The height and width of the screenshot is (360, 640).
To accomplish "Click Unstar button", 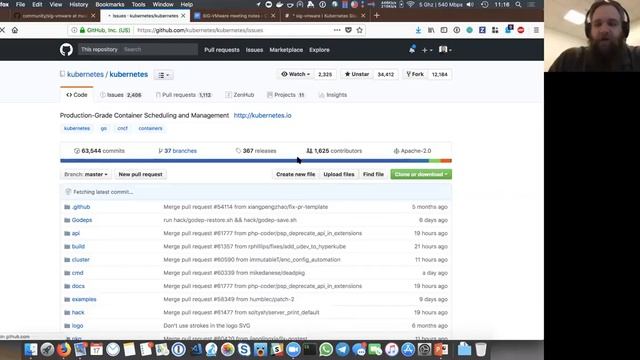I will coord(357,74).
